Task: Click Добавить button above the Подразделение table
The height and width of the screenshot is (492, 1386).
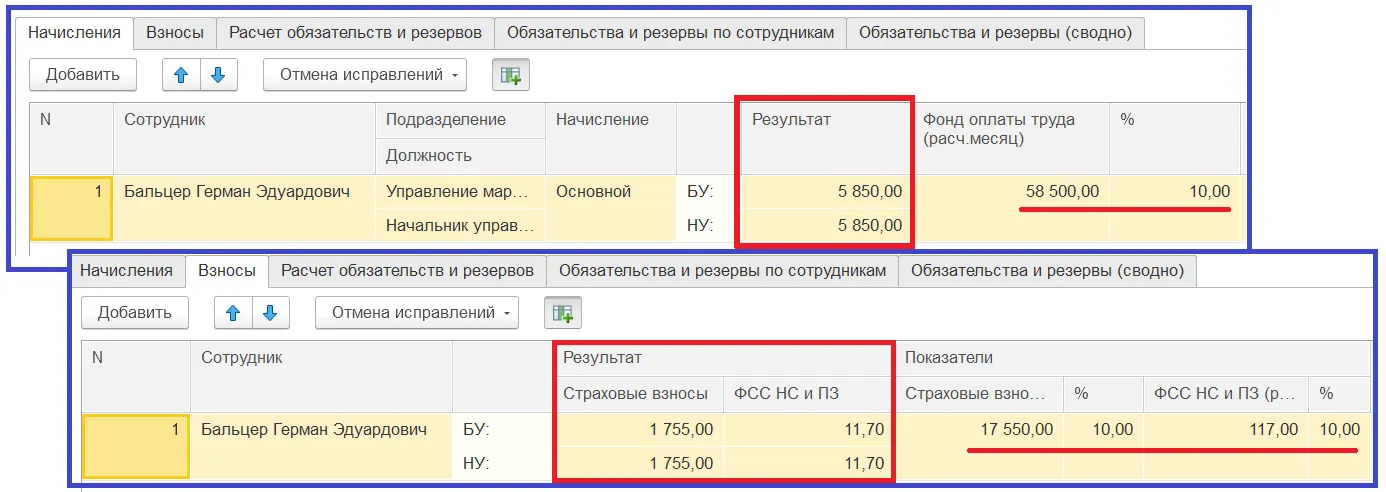Action: [83, 75]
